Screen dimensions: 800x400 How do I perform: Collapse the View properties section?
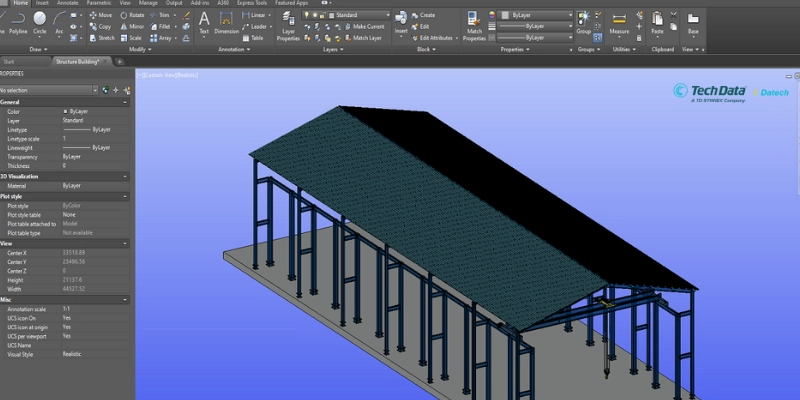pyautogui.click(x=126, y=244)
